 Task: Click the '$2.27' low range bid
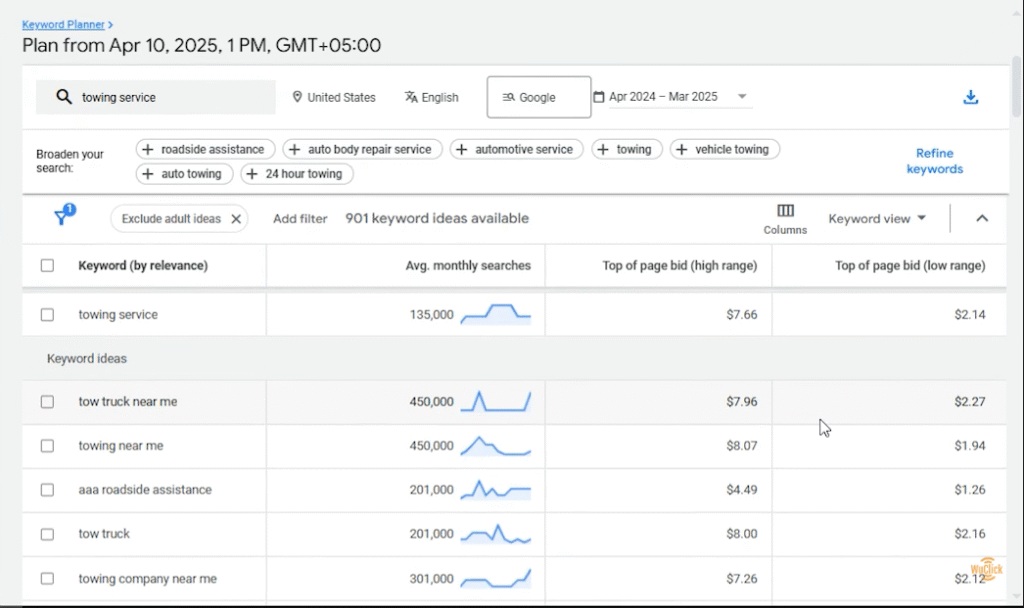(970, 402)
